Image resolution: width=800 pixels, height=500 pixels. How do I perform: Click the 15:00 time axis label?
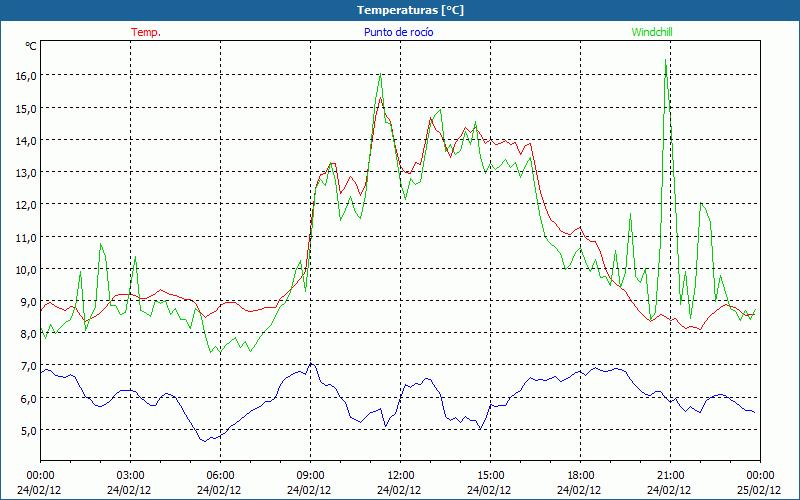(x=490, y=476)
